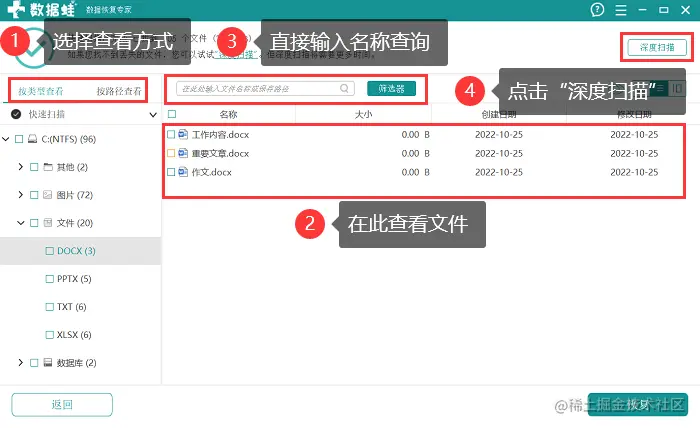Check the XLSX (6) checkbox
The width and height of the screenshot is (700, 428).
coord(50,335)
